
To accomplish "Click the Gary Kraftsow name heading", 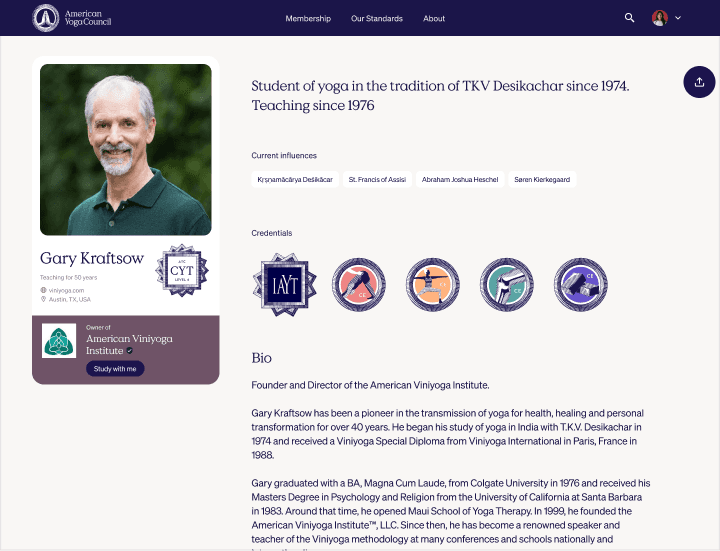I will tap(92, 259).
